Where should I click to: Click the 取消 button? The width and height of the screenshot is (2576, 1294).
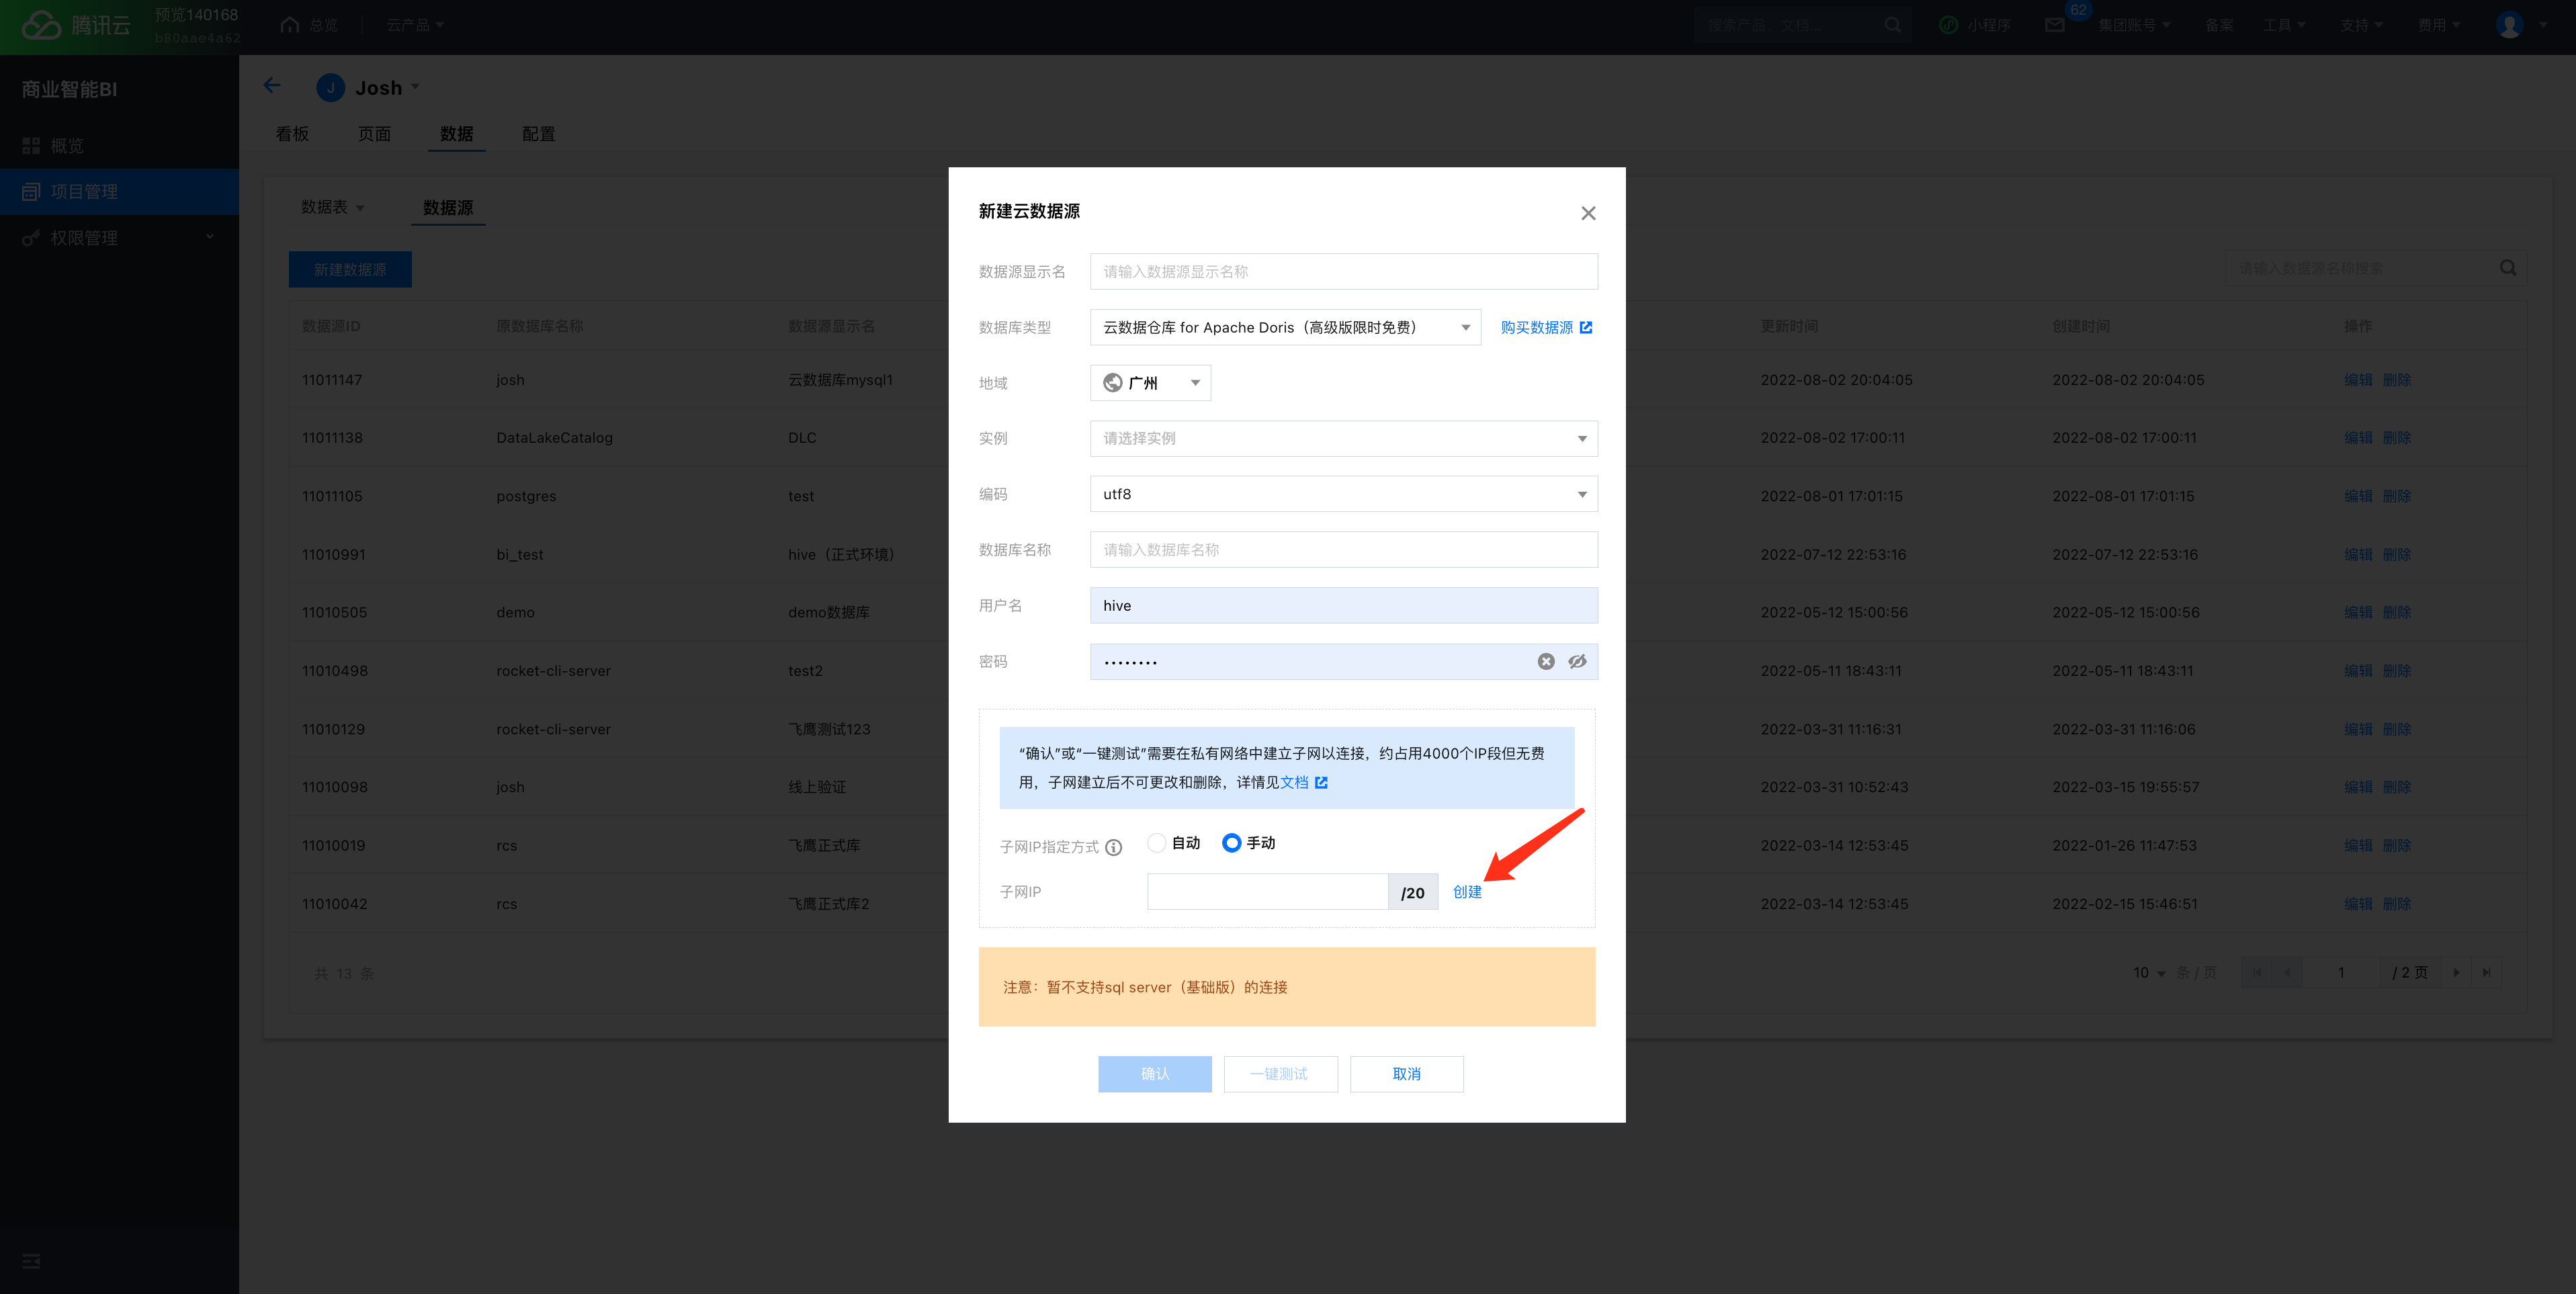tap(1406, 1074)
